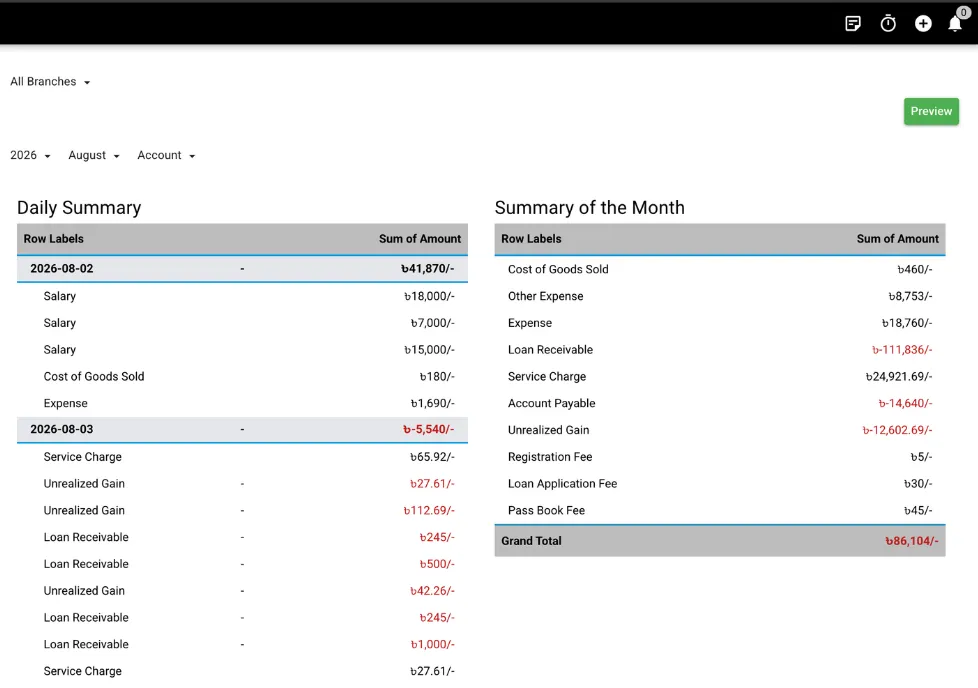
Task: Select the Pass Book Fee row label
Action: coord(546,511)
